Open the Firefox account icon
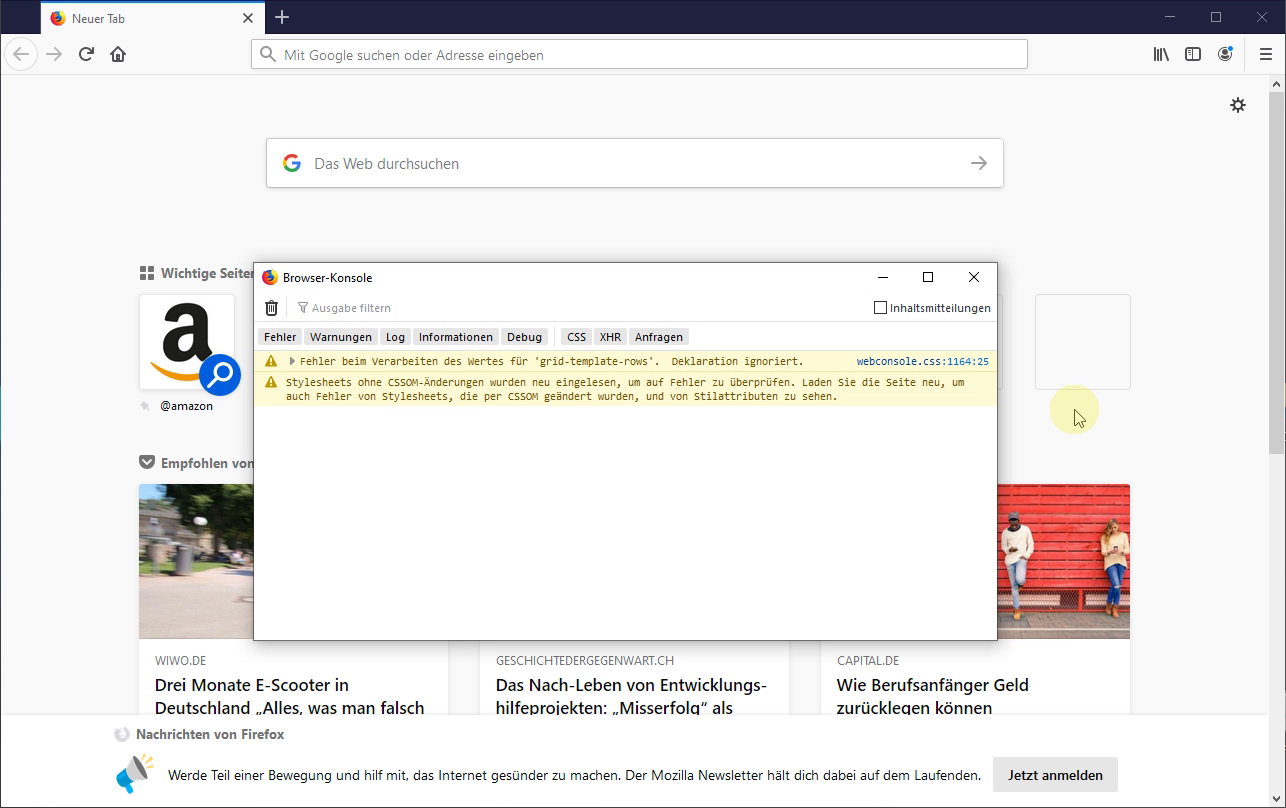The width and height of the screenshot is (1286, 808). point(1225,54)
